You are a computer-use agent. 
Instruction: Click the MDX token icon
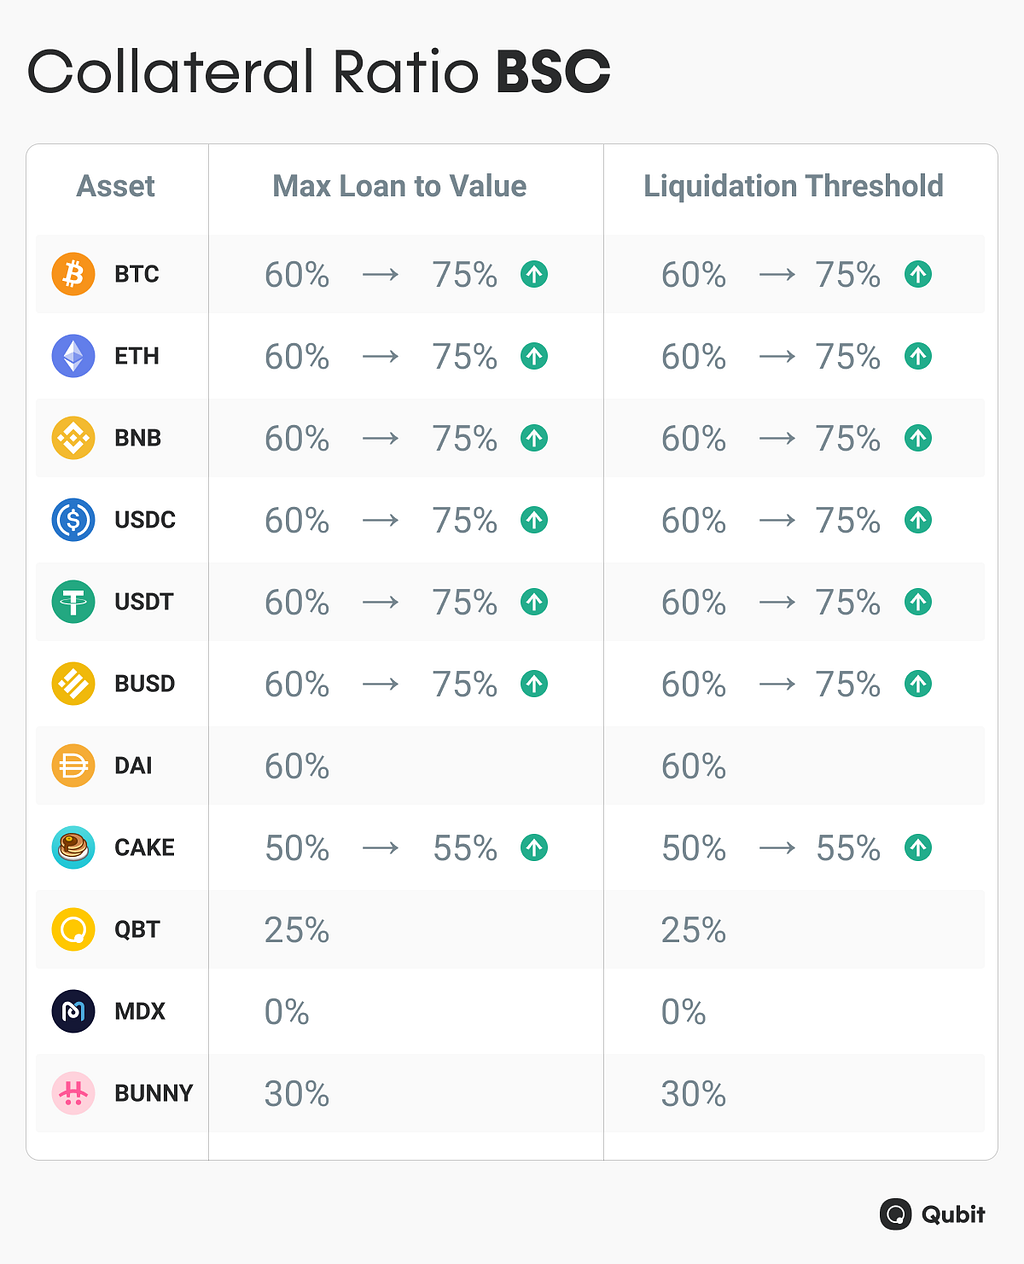tap(73, 1012)
